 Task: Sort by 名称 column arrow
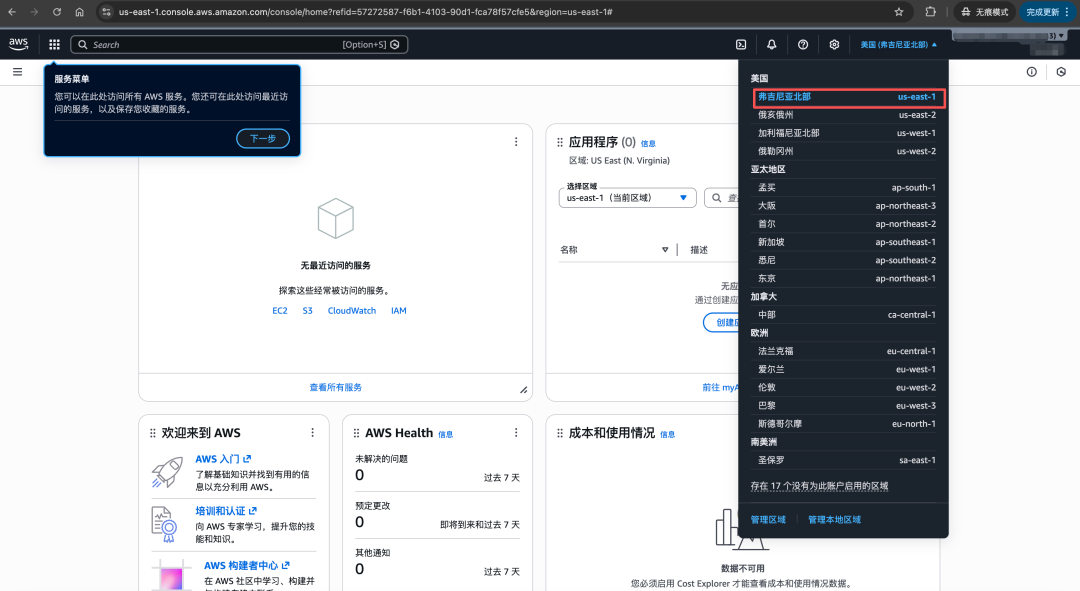click(665, 250)
